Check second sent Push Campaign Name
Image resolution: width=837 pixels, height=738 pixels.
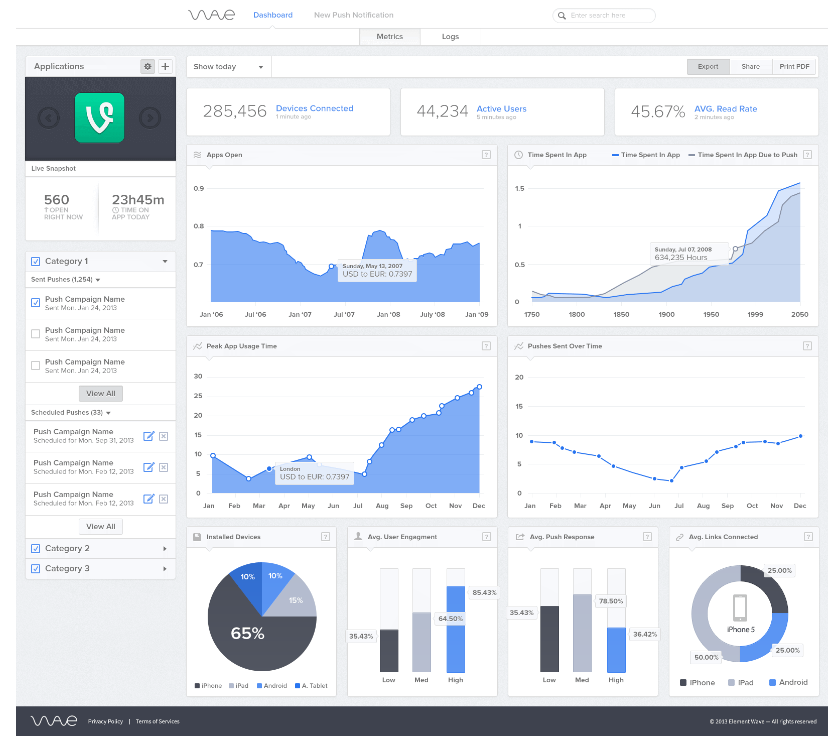(36, 334)
